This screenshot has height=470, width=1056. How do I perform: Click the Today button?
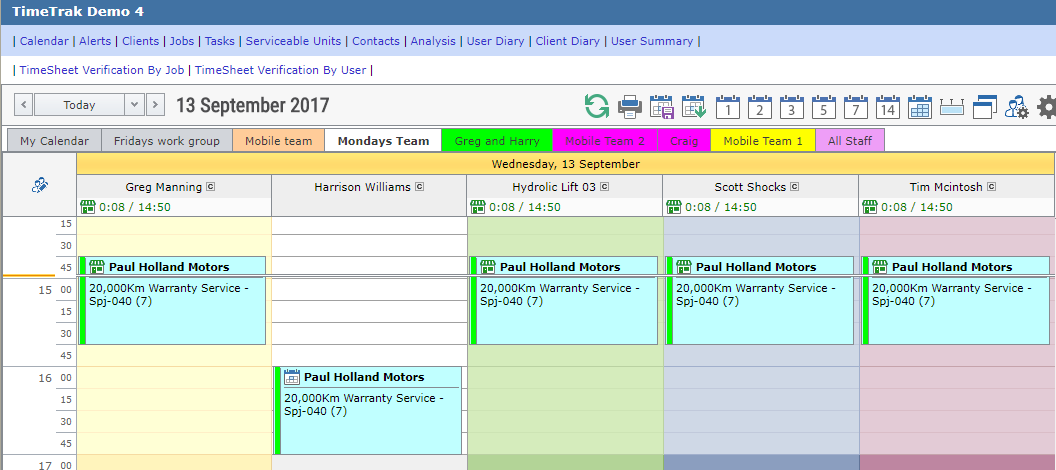coord(79,105)
